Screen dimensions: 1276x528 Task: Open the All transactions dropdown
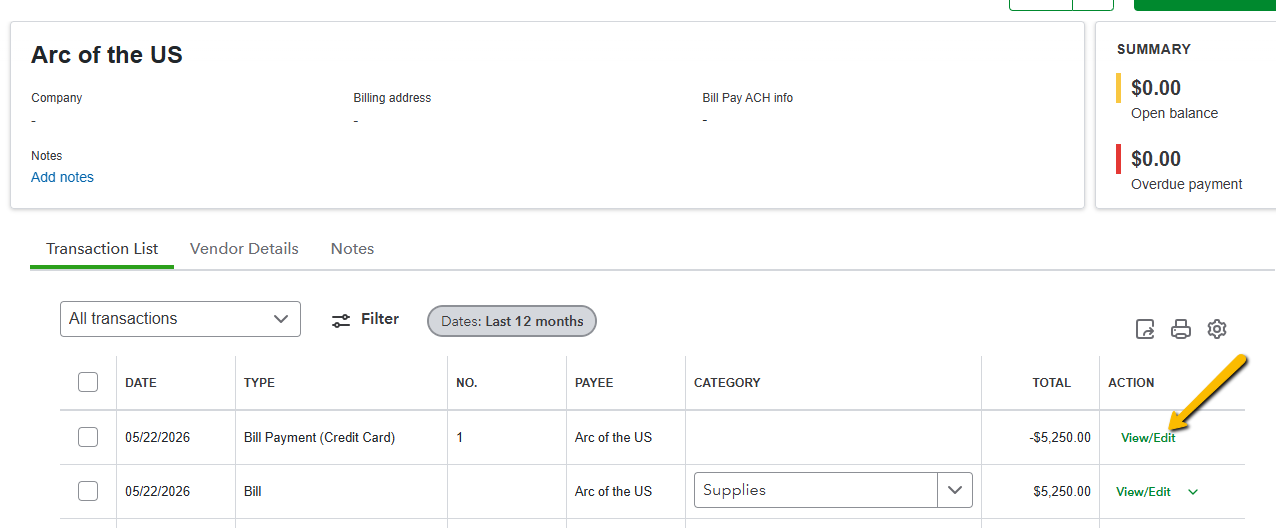[180, 319]
